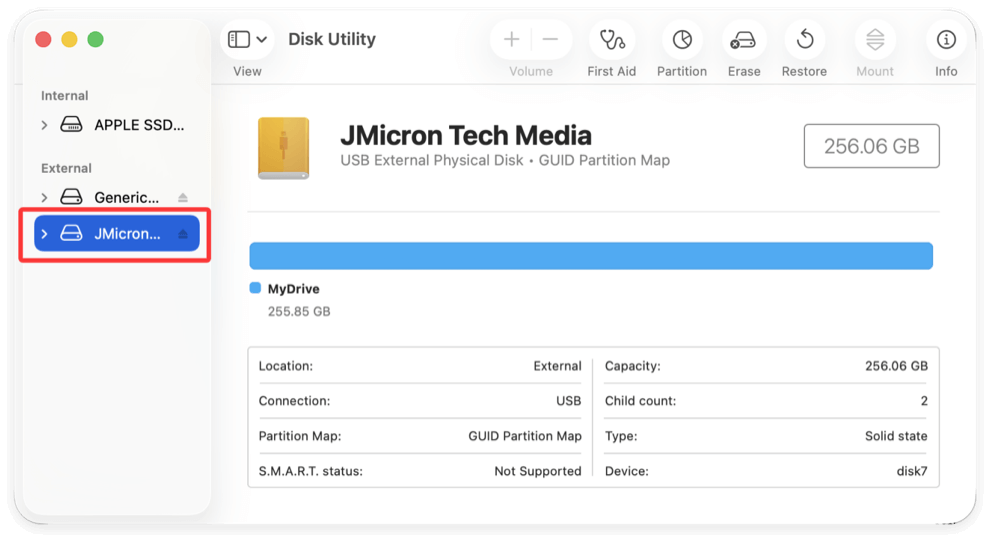Viewport: 991px width, 543px height.
Task: Click the Child count value 2
Action: pyautogui.click(x=924, y=401)
